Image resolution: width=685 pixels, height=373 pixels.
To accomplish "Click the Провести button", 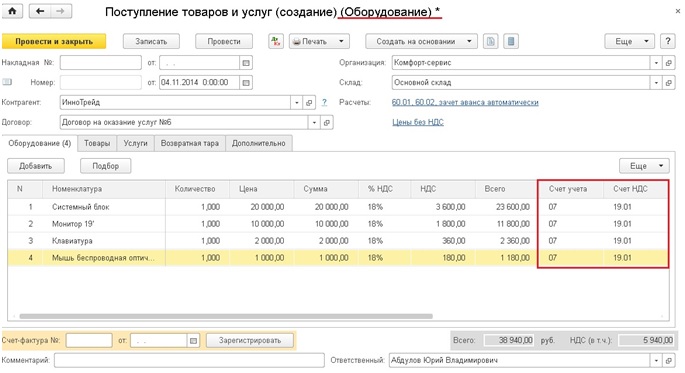I will point(224,41).
